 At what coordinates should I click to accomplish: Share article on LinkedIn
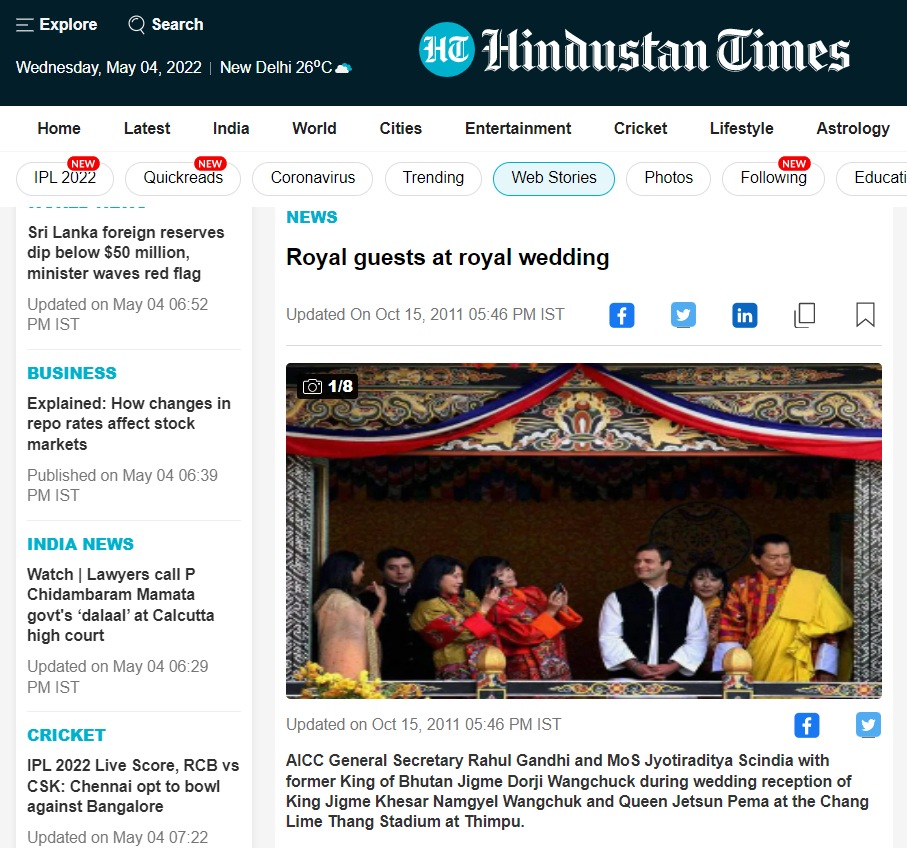pyautogui.click(x=744, y=315)
